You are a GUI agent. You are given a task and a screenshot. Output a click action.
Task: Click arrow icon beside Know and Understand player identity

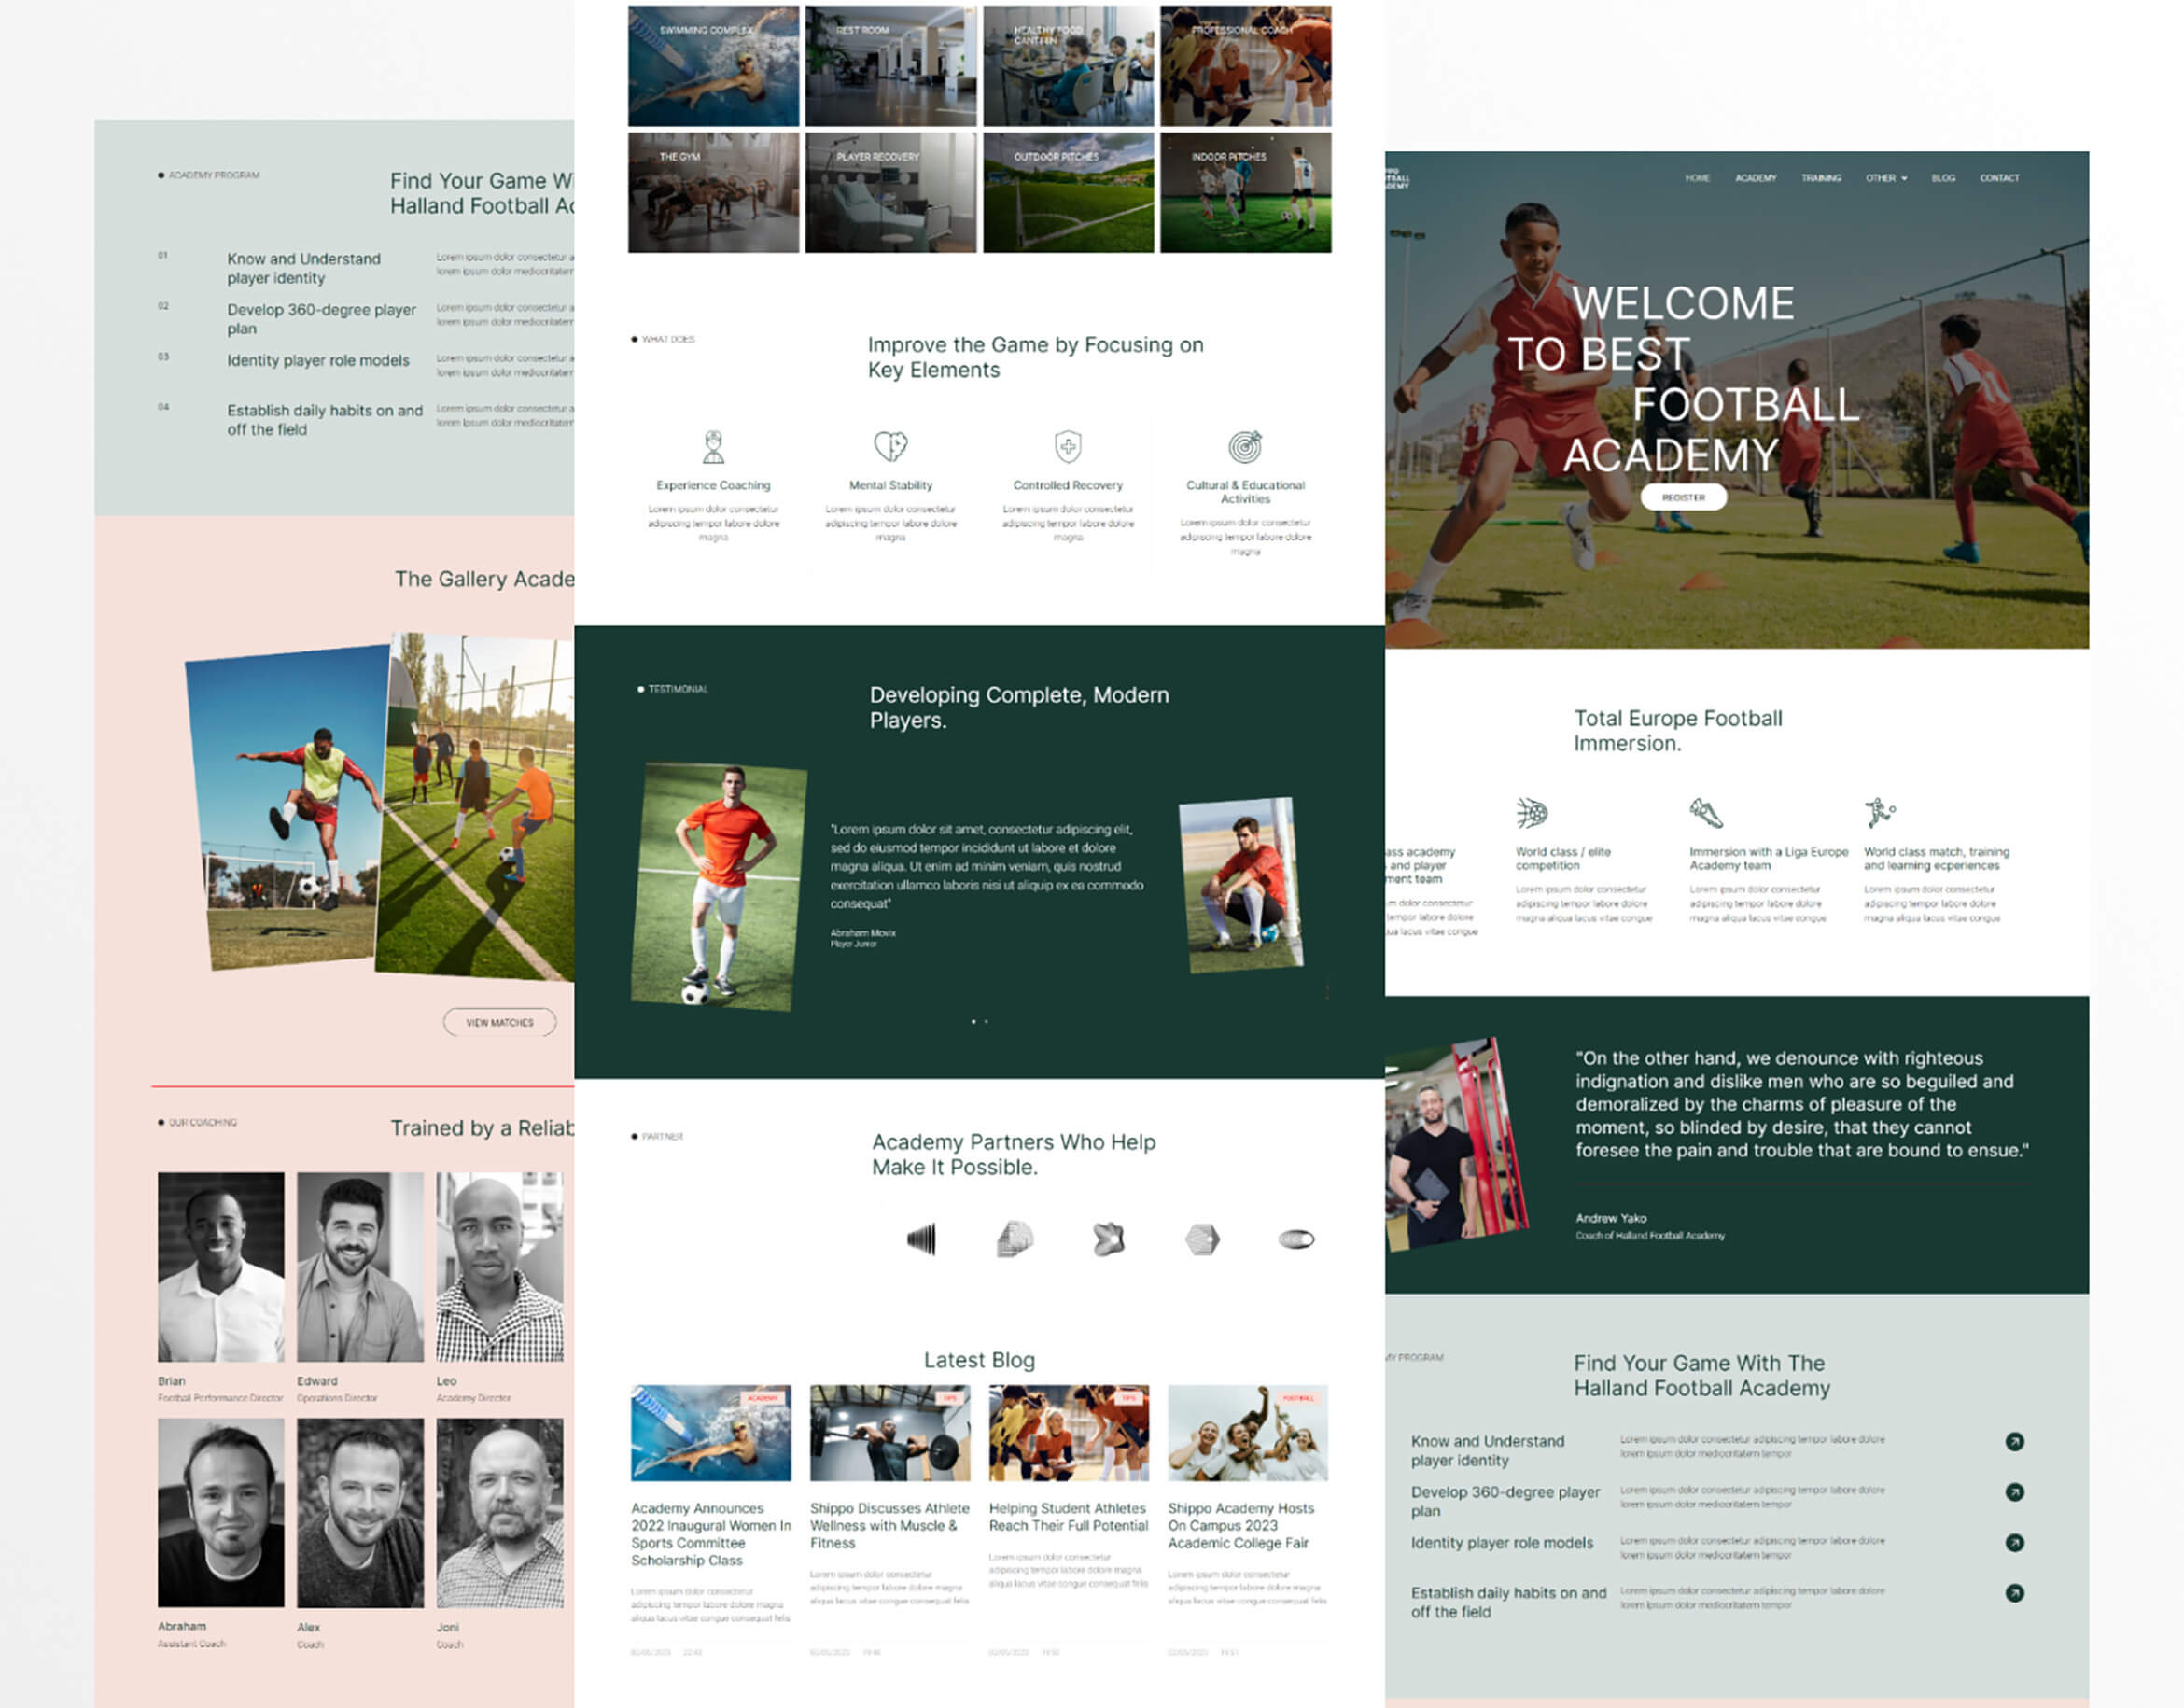pyautogui.click(x=2015, y=1441)
